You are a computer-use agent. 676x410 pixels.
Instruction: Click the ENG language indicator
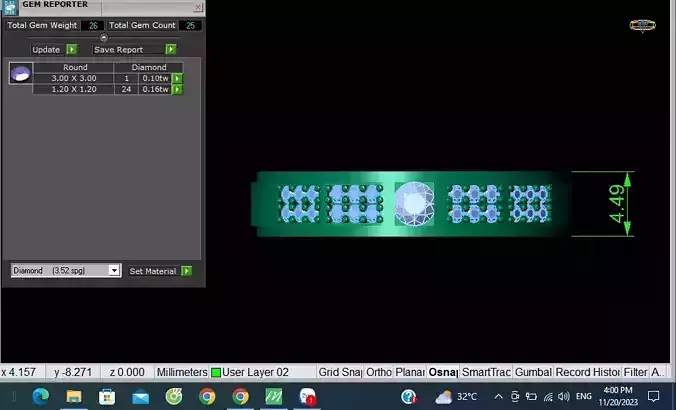point(583,396)
